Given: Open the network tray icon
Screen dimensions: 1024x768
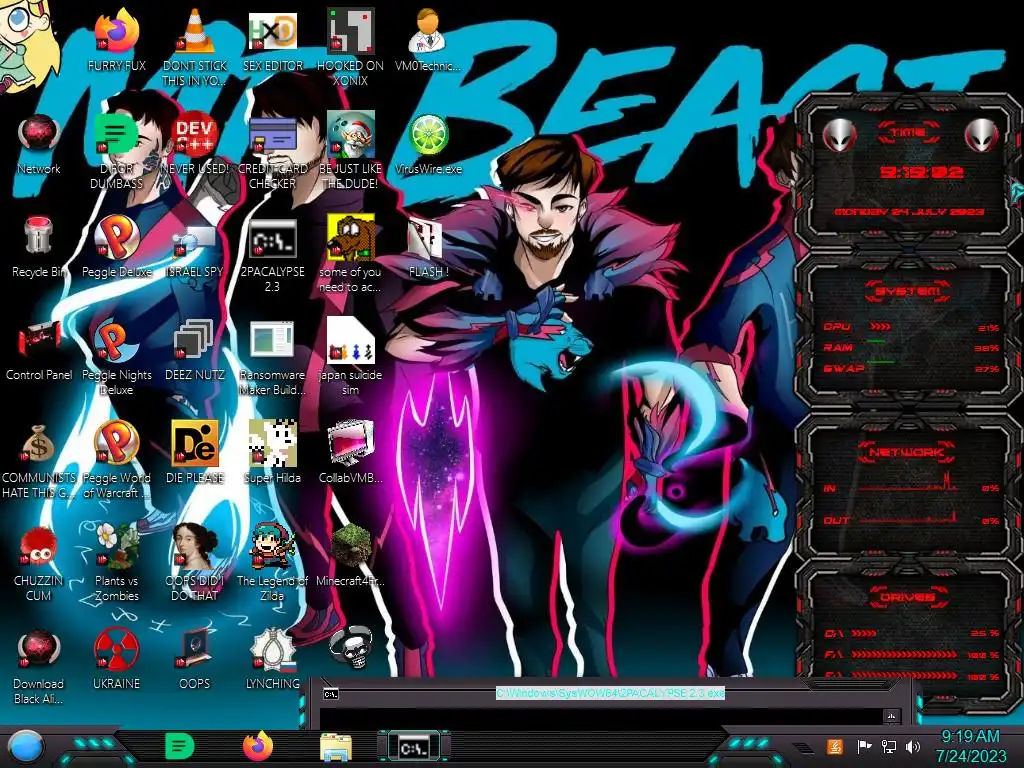Looking at the screenshot, I should (889, 746).
